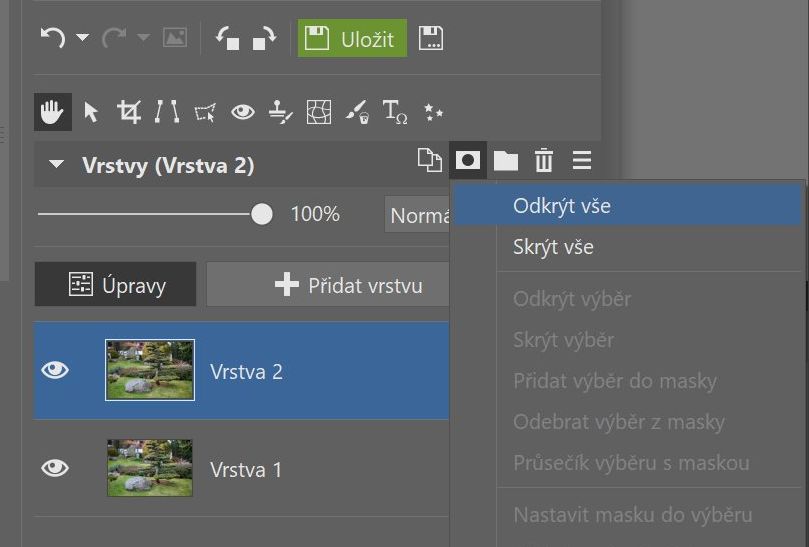Select the perspective transform tool
The image size is (809, 547).
pos(205,112)
